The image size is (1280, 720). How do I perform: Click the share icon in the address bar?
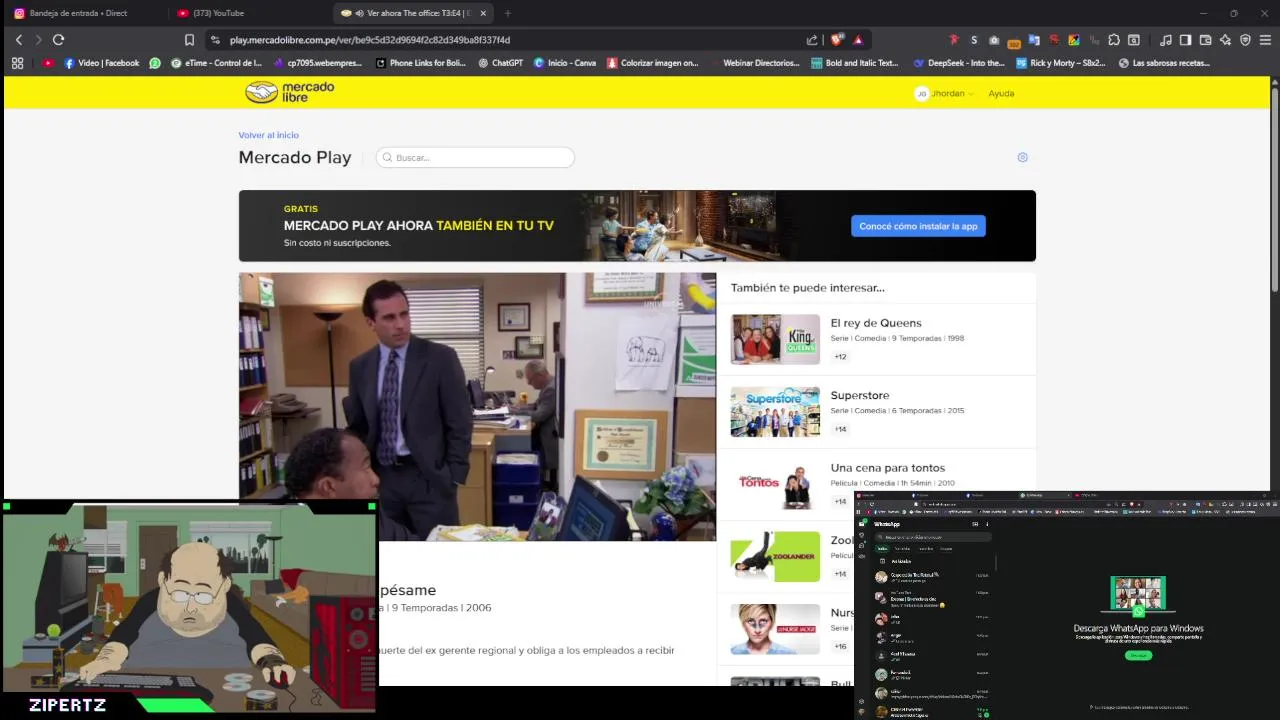click(x=812, y=40)
